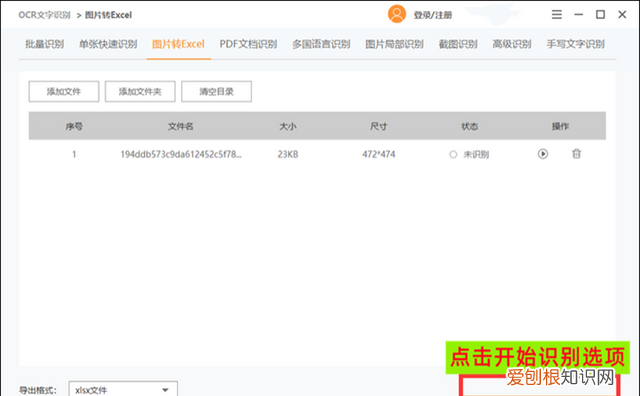Click the 472*474 dimension cell

click(378, 154)
